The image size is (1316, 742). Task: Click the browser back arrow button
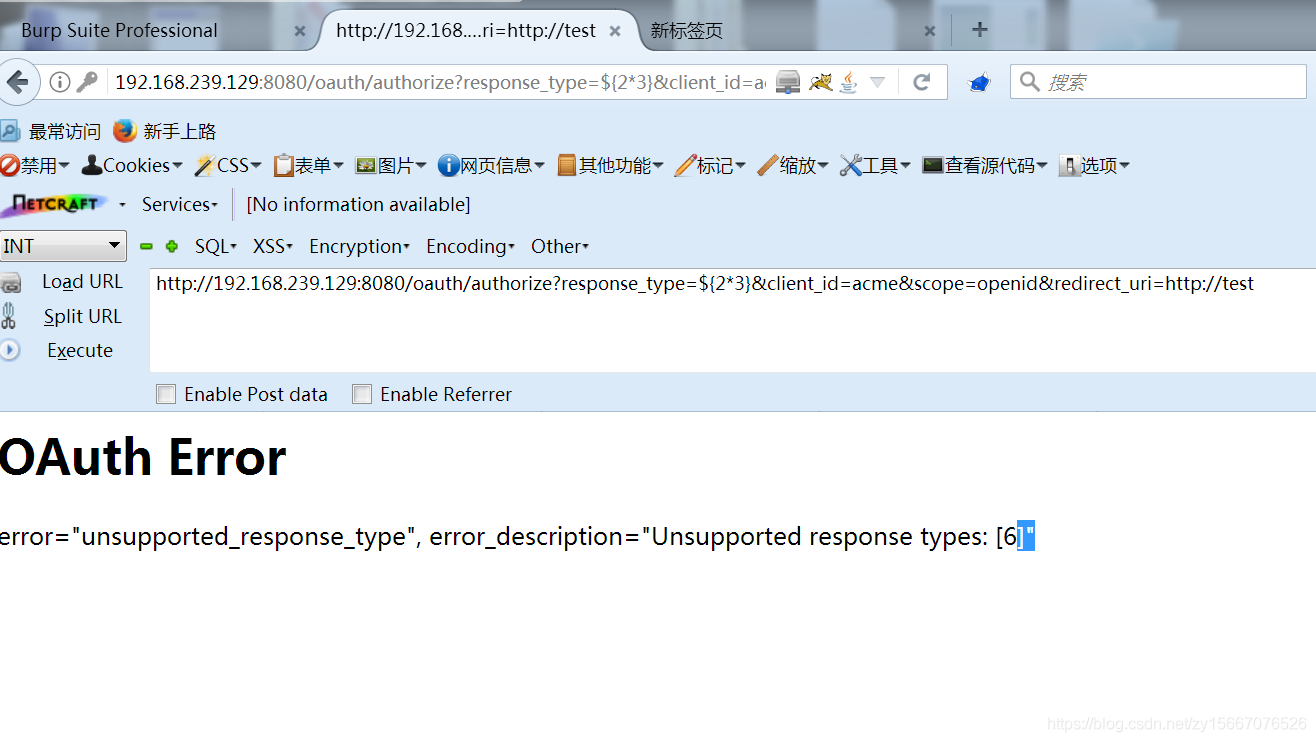[x=17, y=82]
